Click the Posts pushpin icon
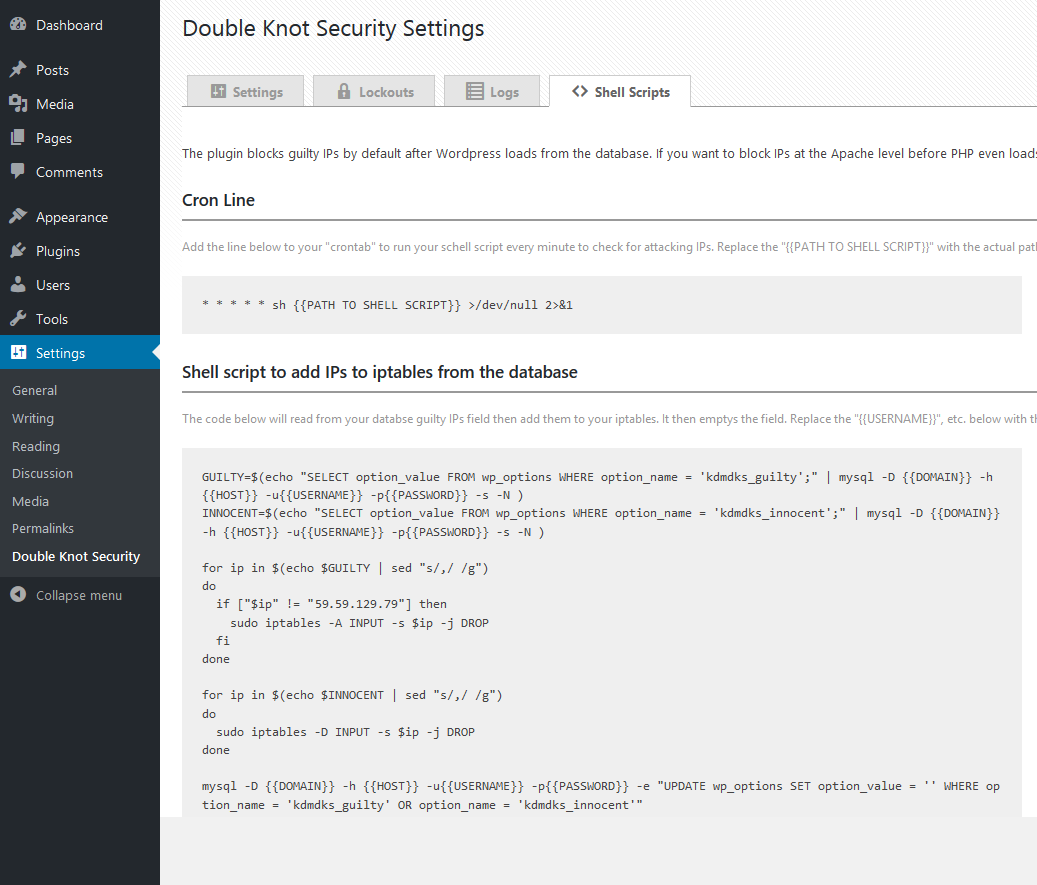 pyautogui.click(x=18, y=70)
